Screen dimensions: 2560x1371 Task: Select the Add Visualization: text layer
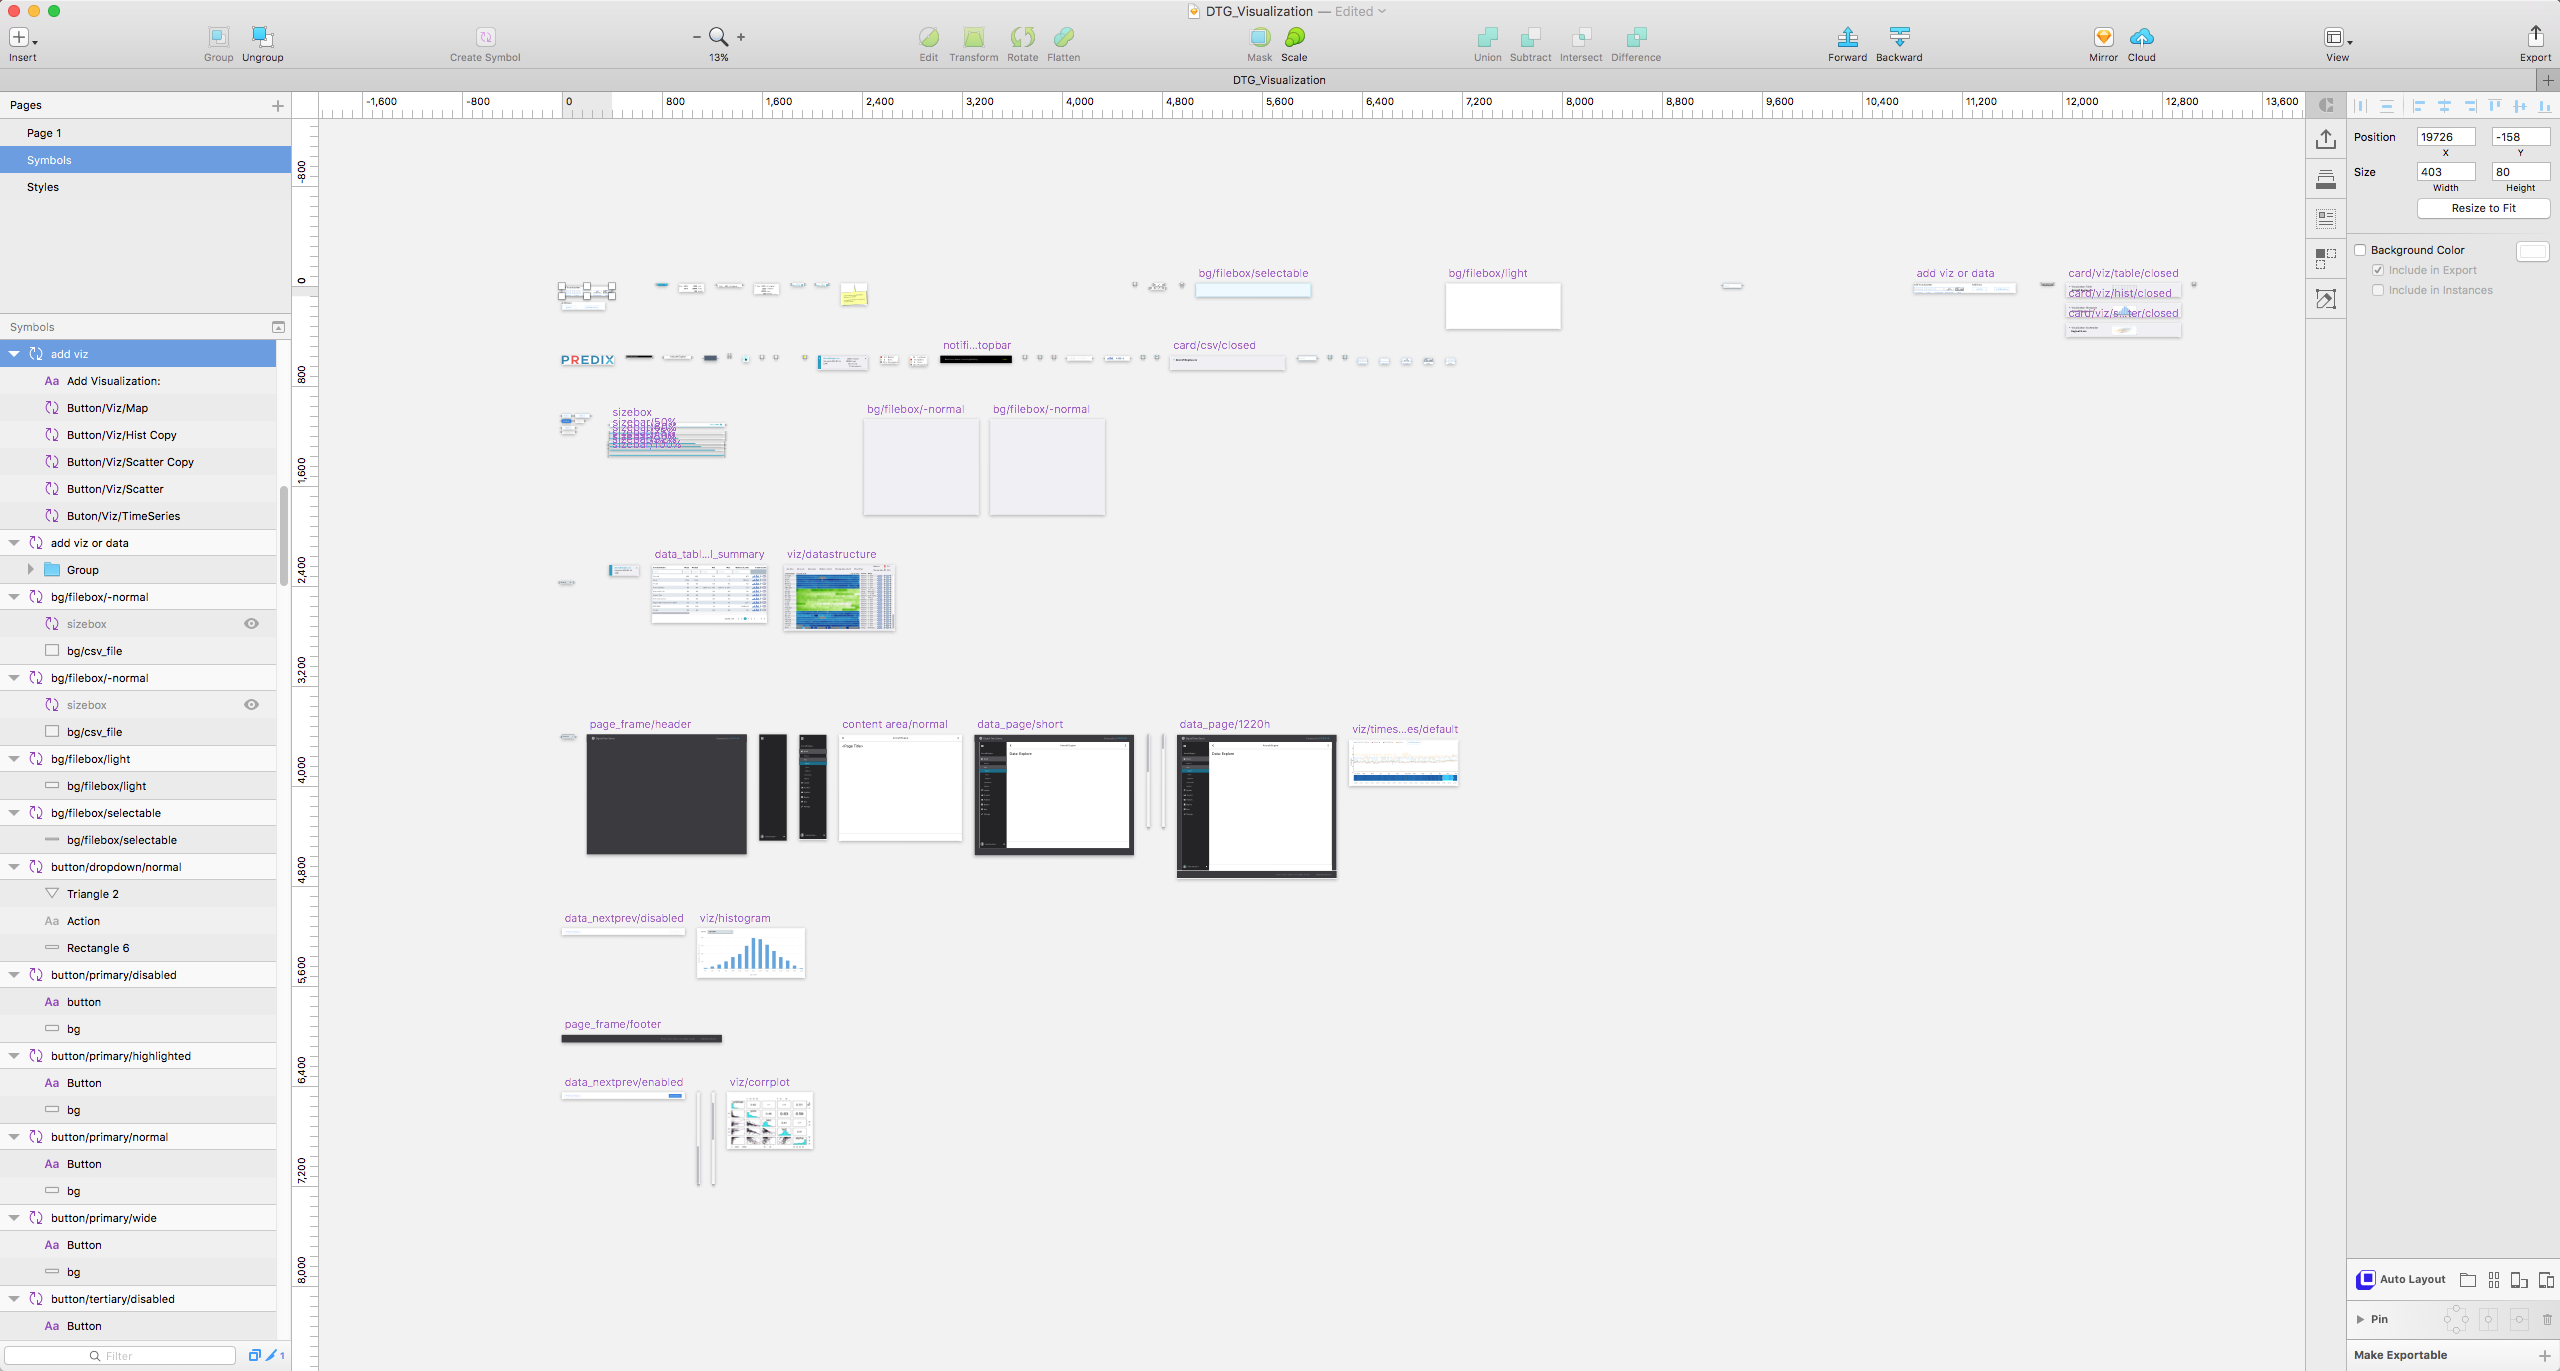click(x=138, y=381)
